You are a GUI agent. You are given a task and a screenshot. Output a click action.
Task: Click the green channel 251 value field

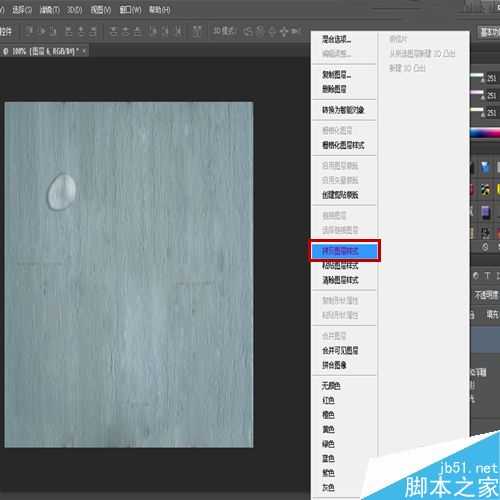click(x=492, y=95)
